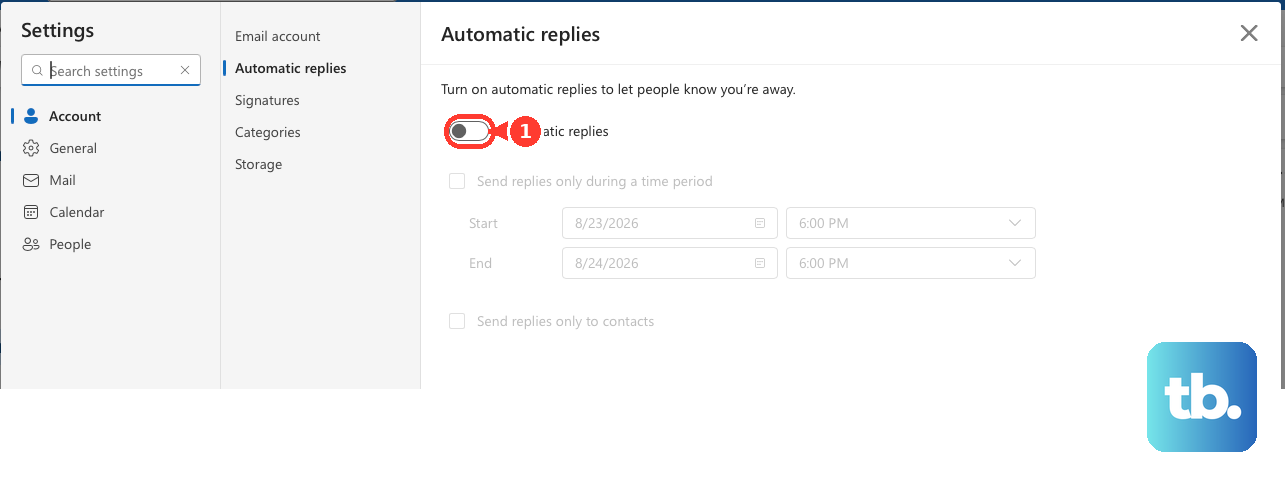The width and height of the screenshot is (1285, 480).
Task: Click the End label
Action: [x=480, y=263]
